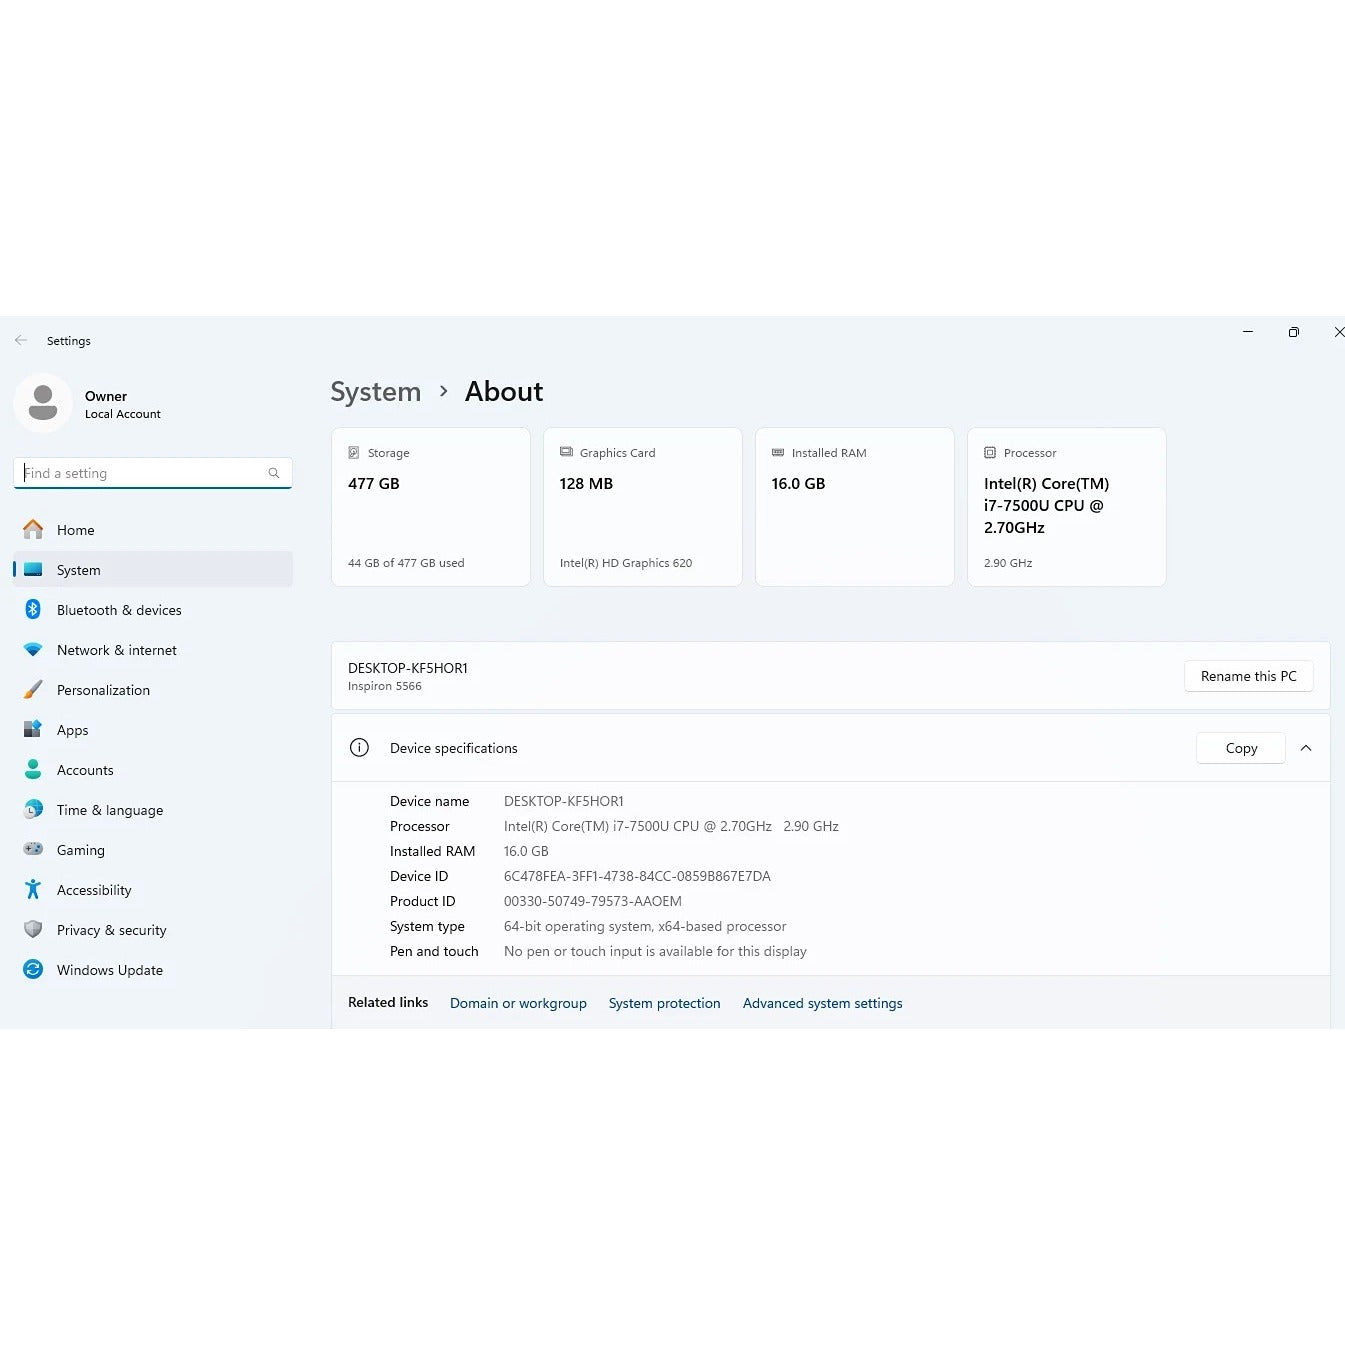Click the Windows Update refresh icon

tap(33, 969)
